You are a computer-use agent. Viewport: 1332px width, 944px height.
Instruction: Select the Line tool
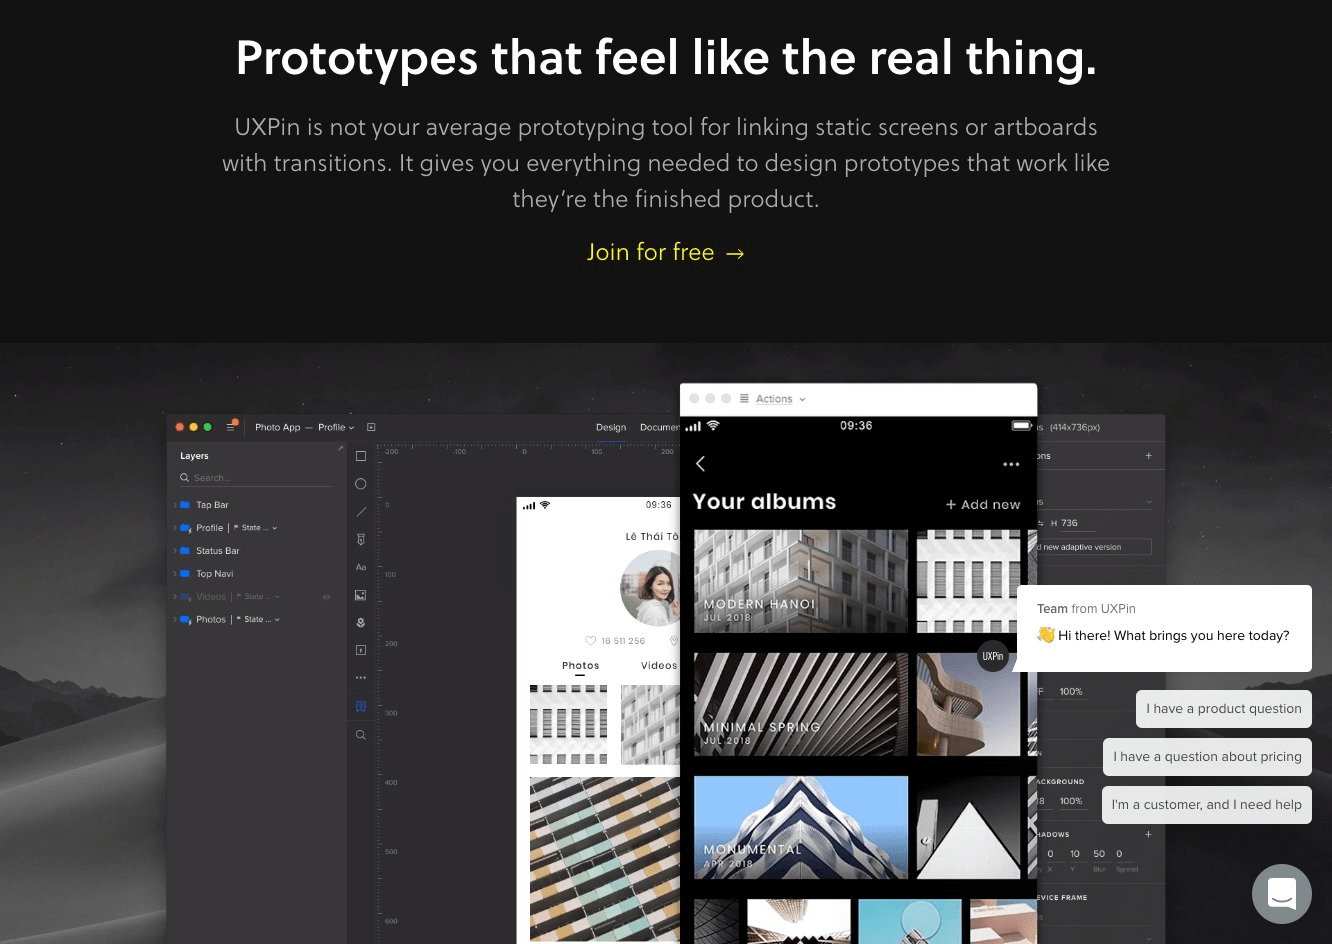361,512
